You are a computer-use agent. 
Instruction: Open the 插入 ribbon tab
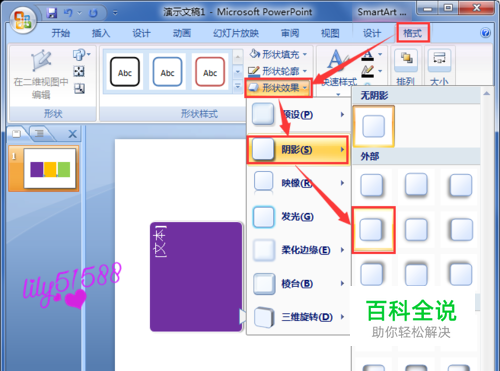tap(101, 33)
